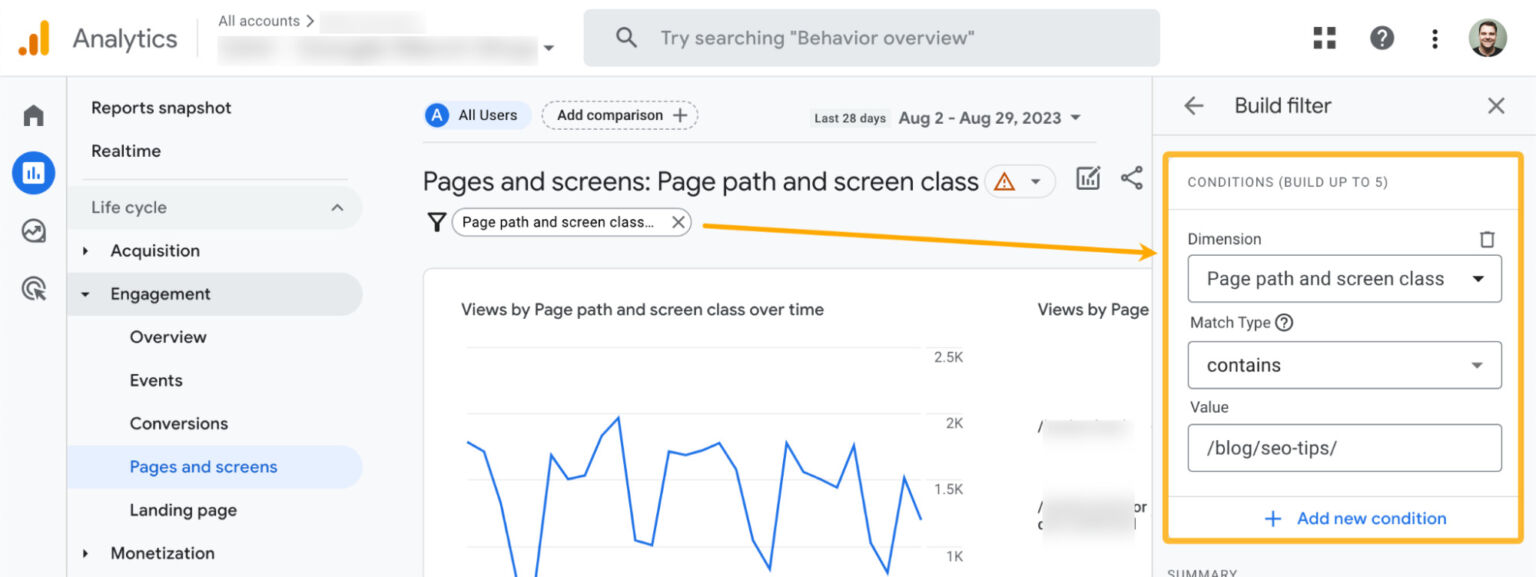Click the back arrow in Build filter panel
The height and width of the screenshot is (577, 1536).
tap(1192, 105)
